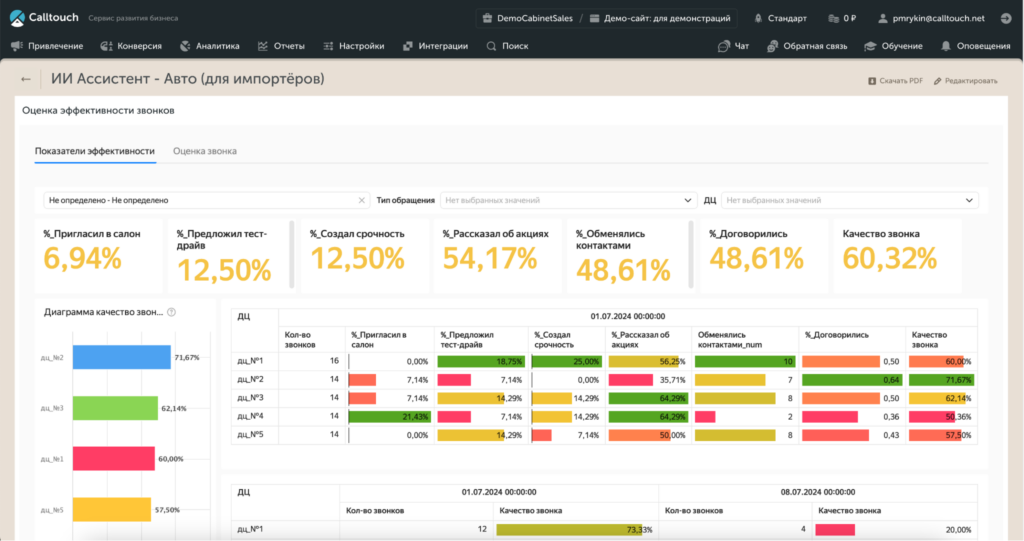Image resolution: width=1024 pixels, height=541 pixels.
Task: Click the Не определено date range field
Action: click(x=200, y=200)
